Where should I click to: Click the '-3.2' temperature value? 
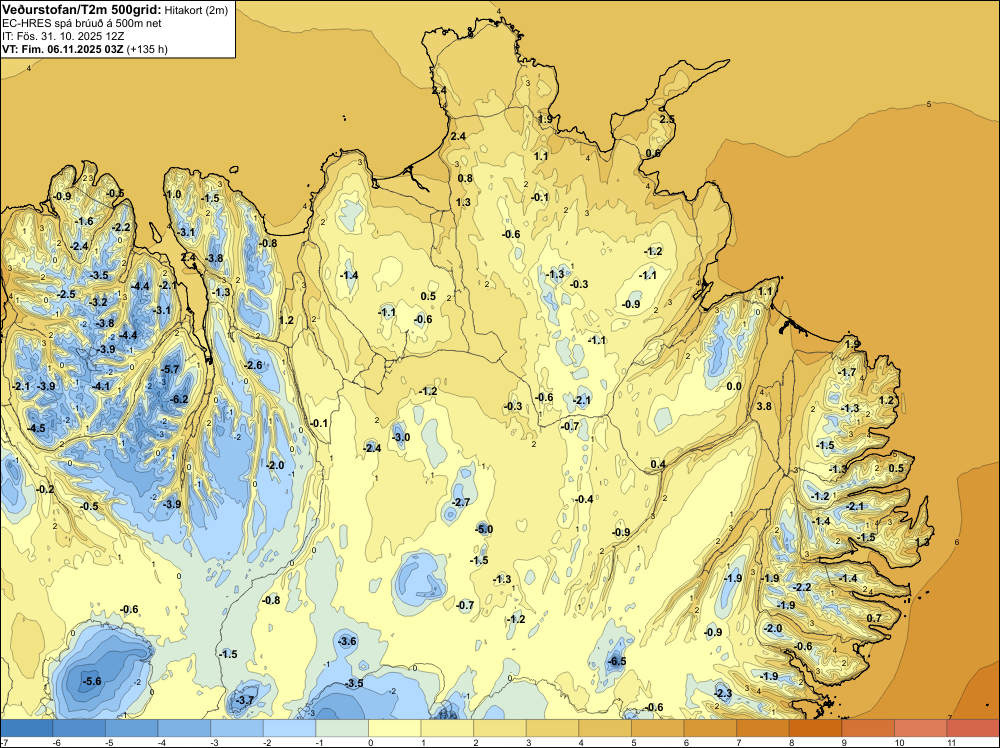pos(98,302)
